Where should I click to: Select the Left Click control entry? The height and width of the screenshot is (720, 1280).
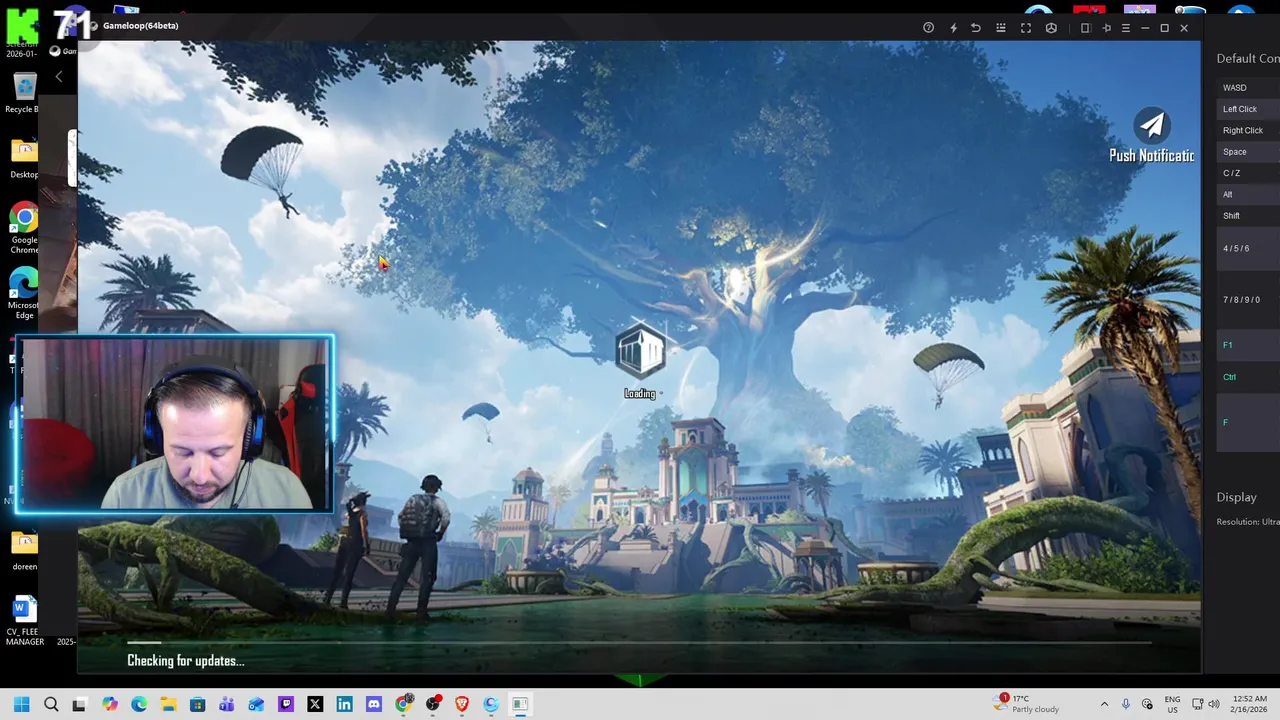click(x=1248, y=109)
